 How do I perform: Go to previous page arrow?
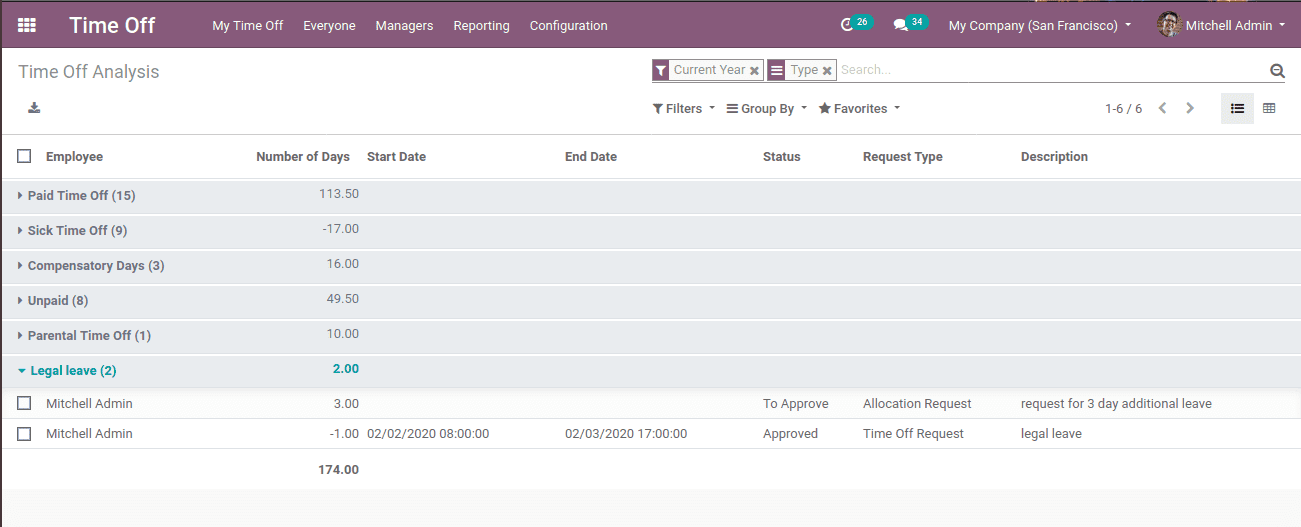pyautogui.click(x=1162, y=108)
